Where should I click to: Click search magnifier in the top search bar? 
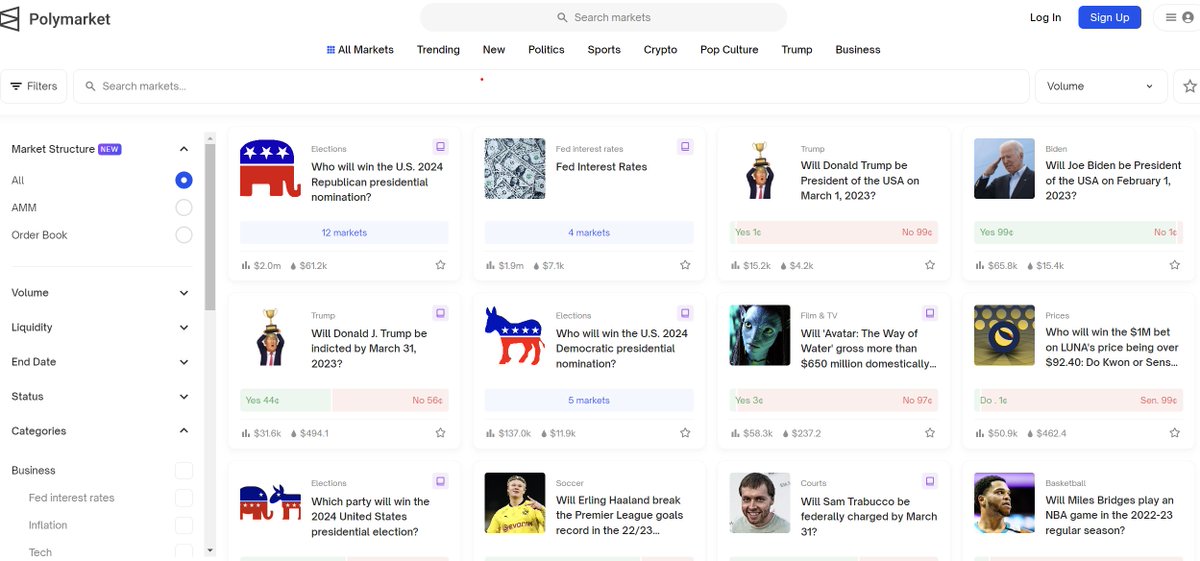coord(562,17)
